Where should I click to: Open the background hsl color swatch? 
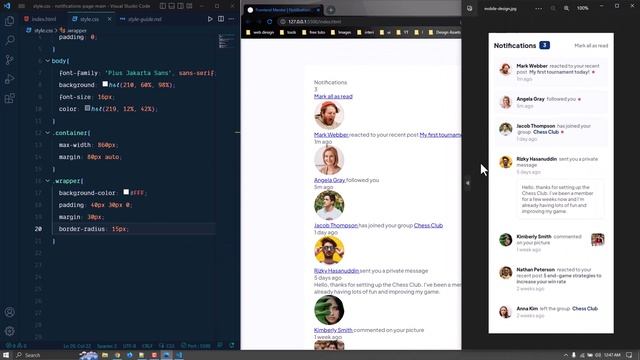105,84
